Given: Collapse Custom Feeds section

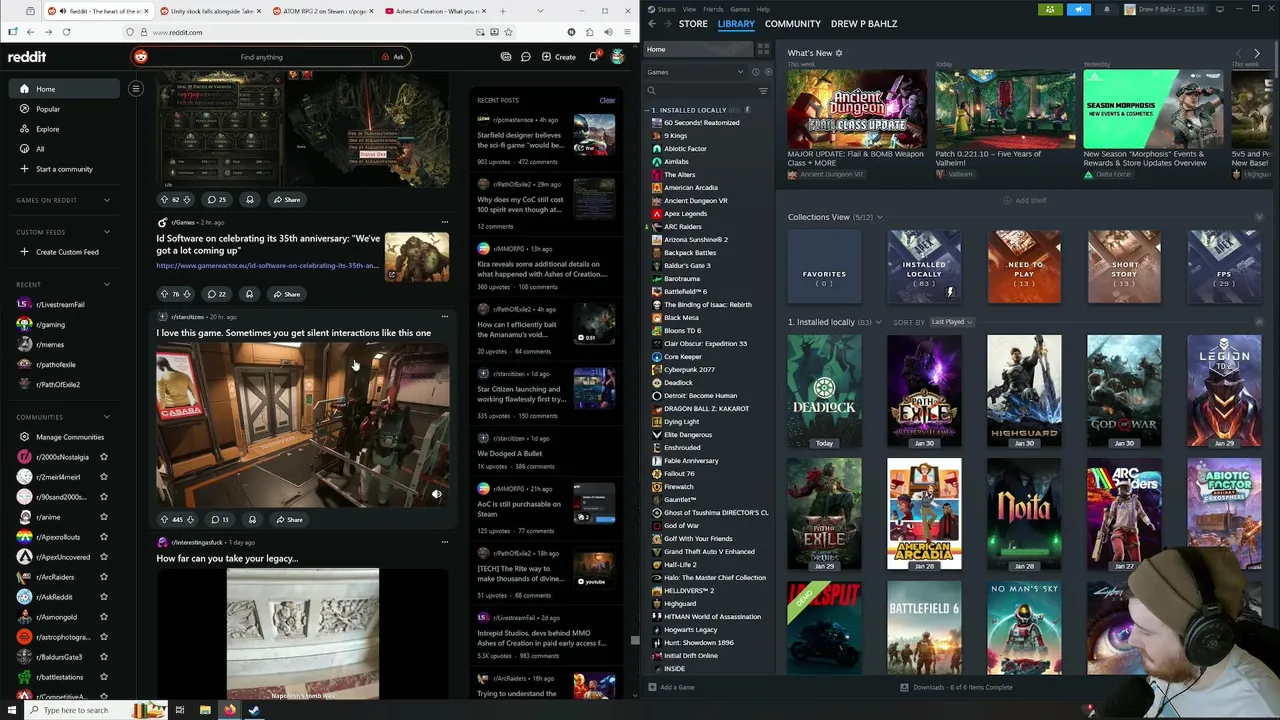Looking at the screenshot, I should coord(107,232).
